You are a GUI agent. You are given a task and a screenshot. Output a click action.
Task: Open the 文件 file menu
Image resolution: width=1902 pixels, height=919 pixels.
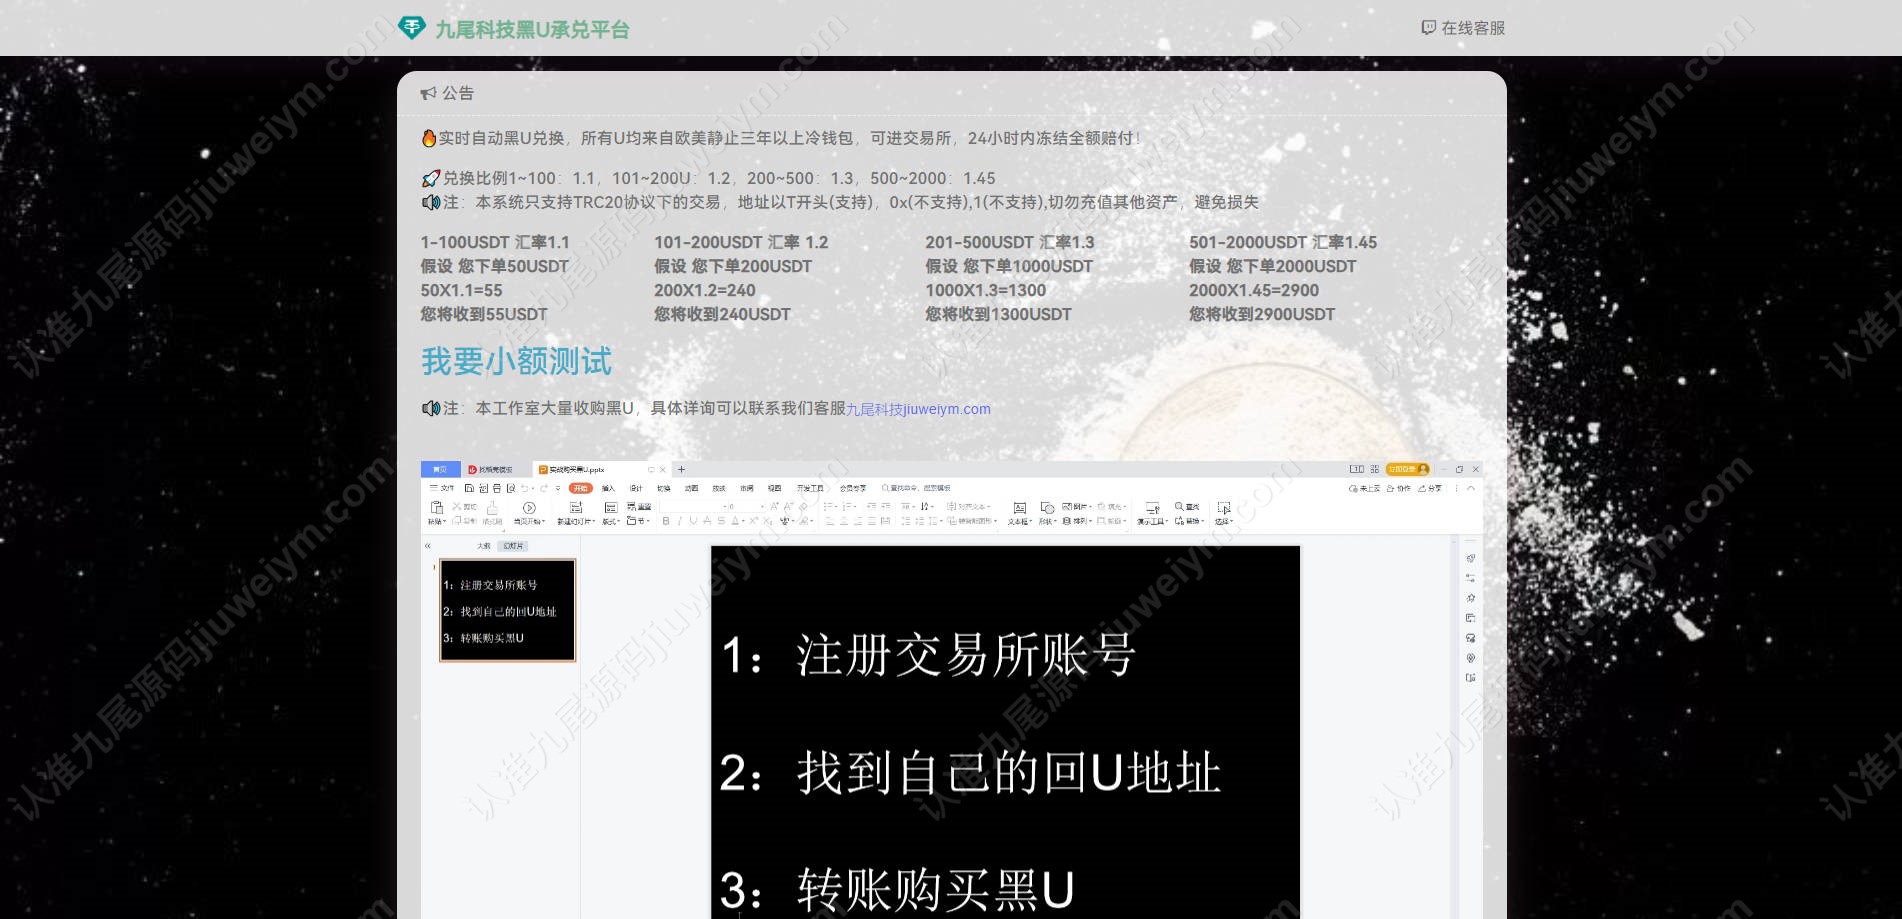tap(441, 488)
